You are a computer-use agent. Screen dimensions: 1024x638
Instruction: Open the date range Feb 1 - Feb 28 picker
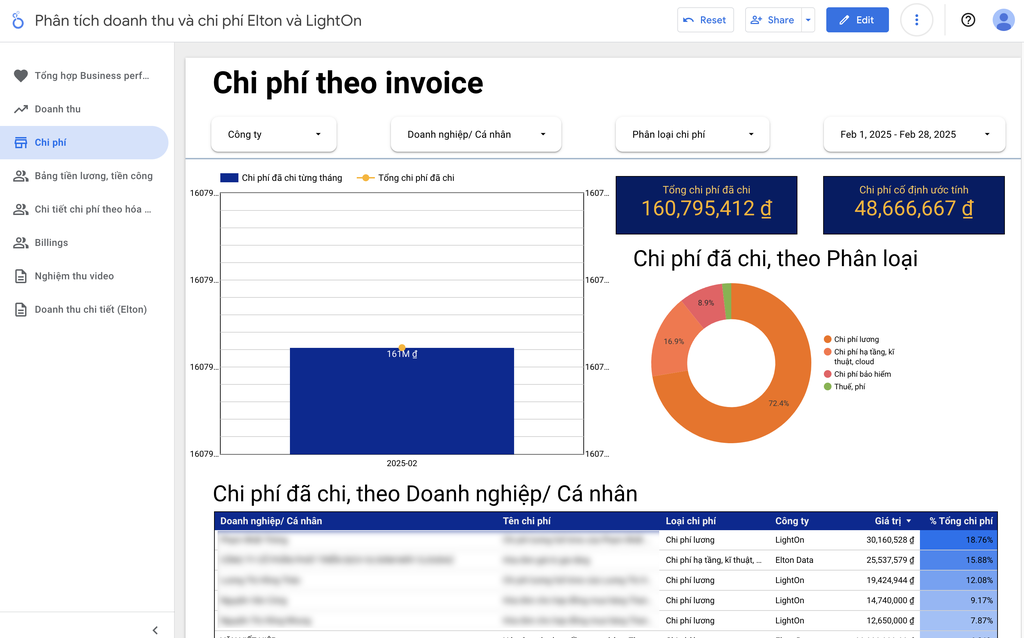914,134
